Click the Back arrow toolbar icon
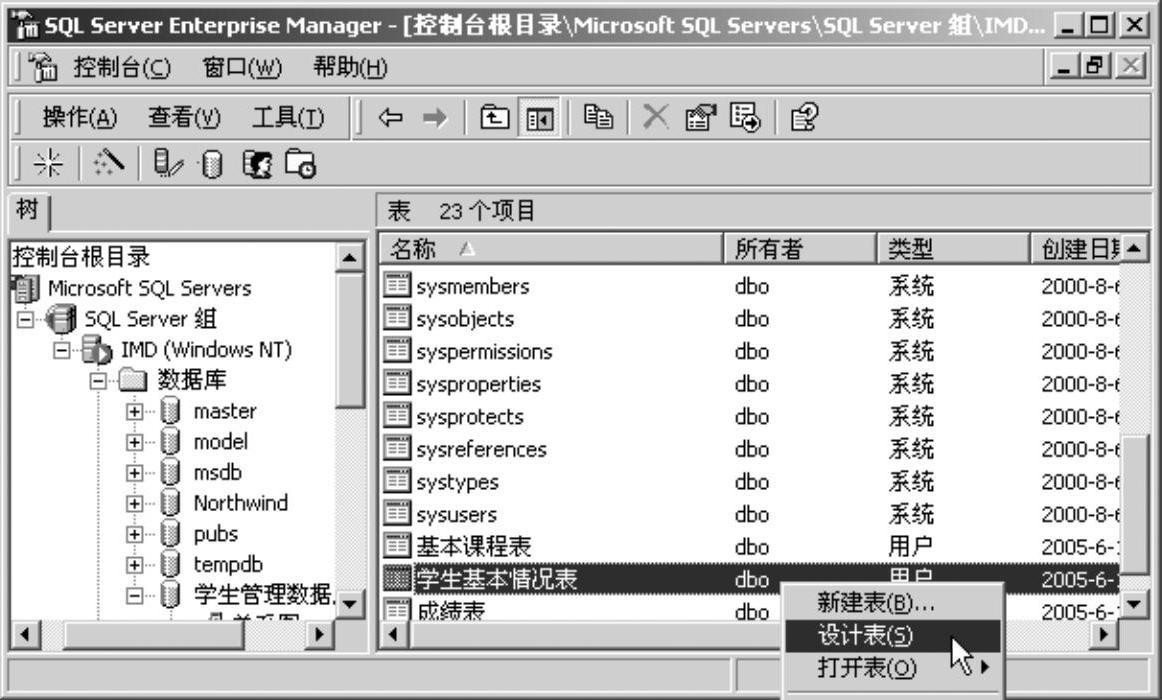The height and width of the screenshot is (700, 1162). coord(391,117)
